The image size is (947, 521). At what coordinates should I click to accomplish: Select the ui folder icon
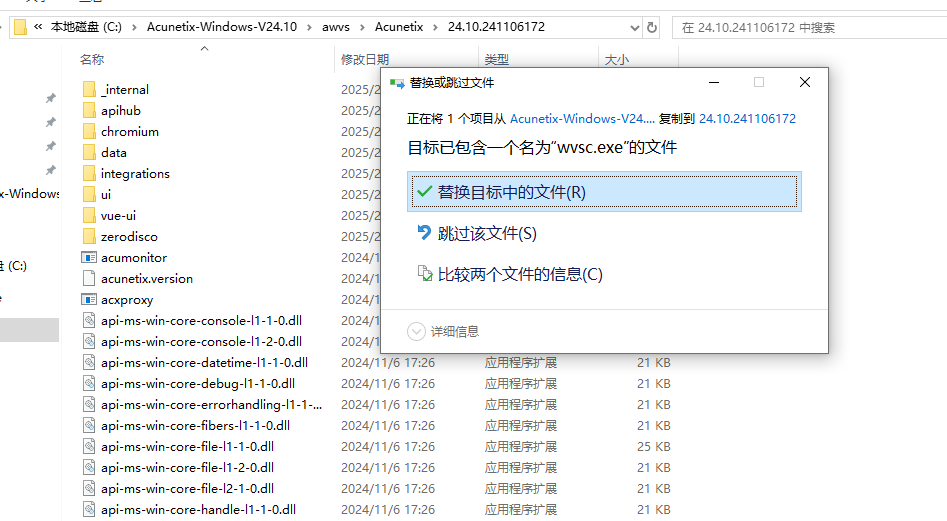coord(89,194)
